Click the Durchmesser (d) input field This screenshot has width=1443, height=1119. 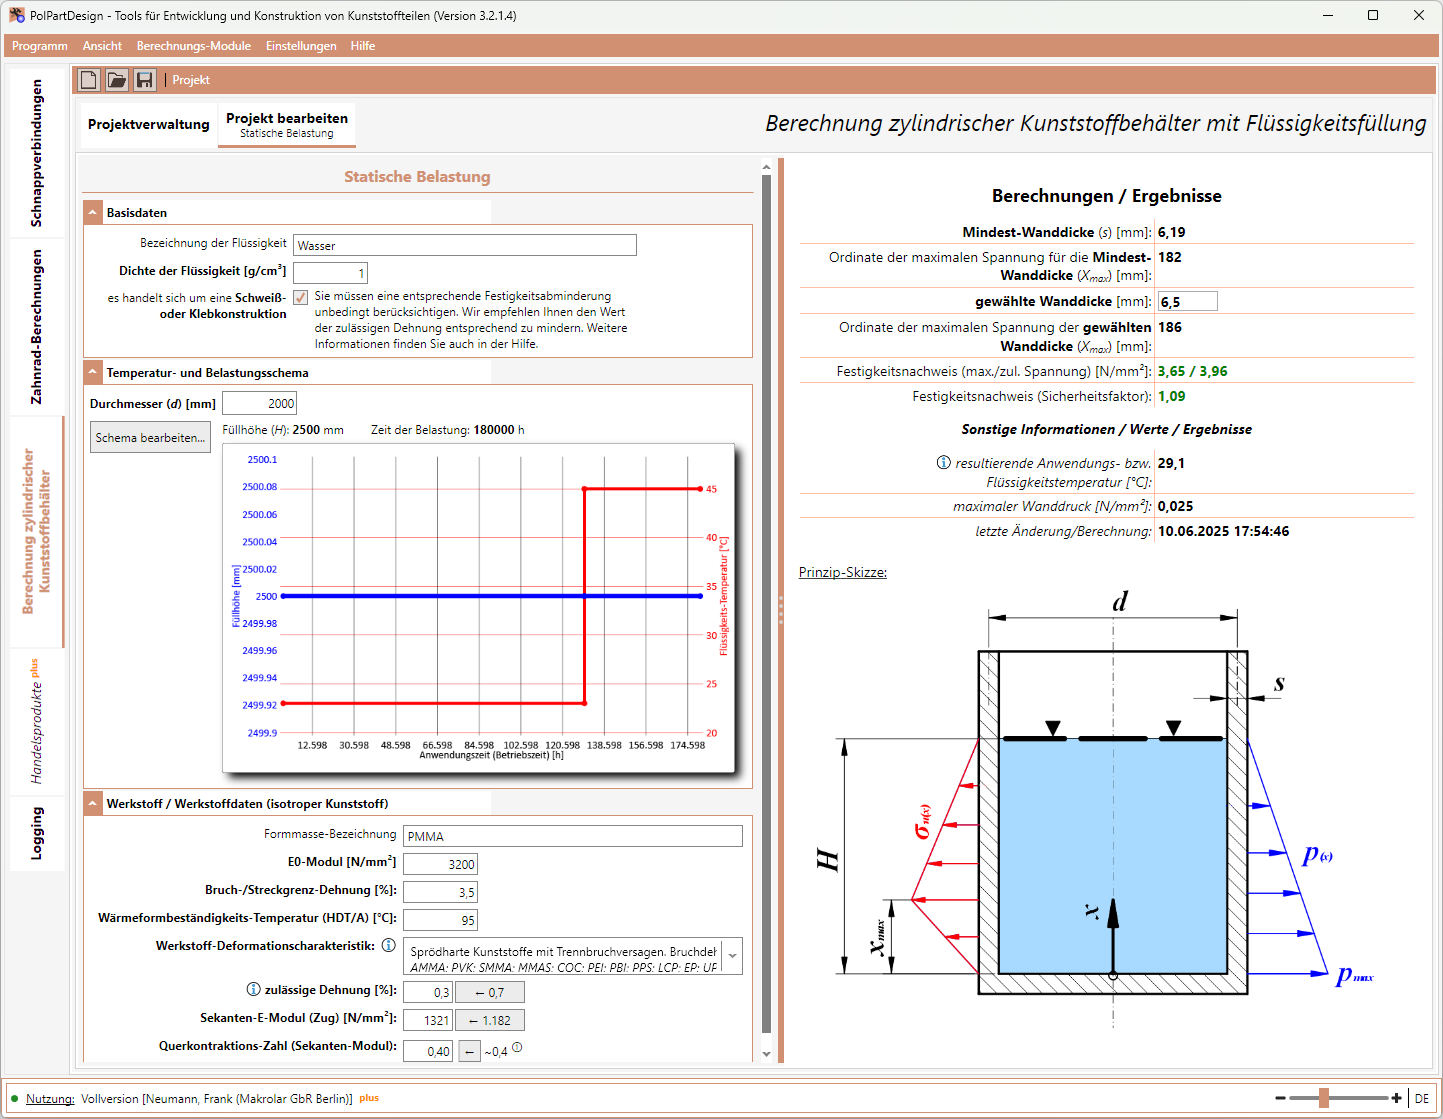[260, 403]
